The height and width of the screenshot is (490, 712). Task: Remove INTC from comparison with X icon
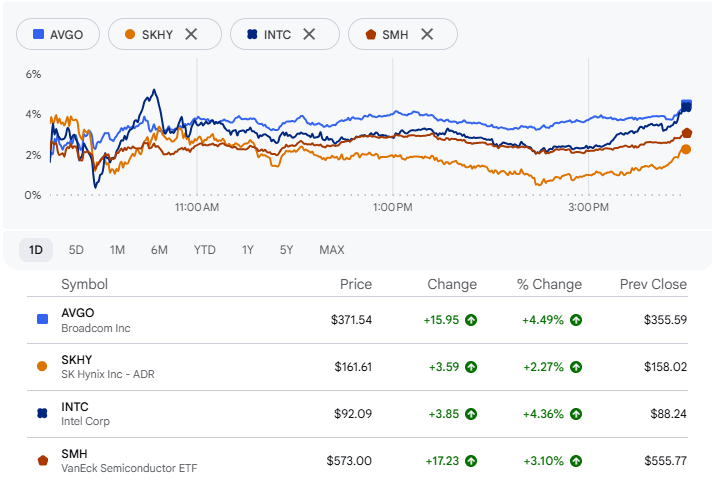pyautogui.click(x=309, y=34)
